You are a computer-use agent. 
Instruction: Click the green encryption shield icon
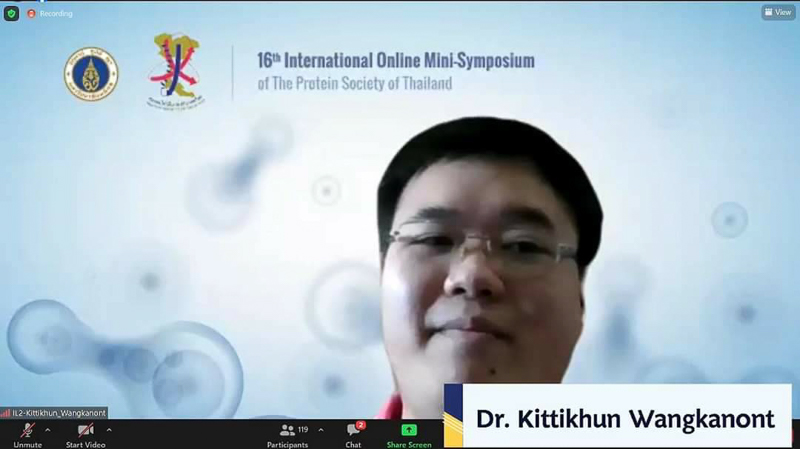[x=11, y=13]
